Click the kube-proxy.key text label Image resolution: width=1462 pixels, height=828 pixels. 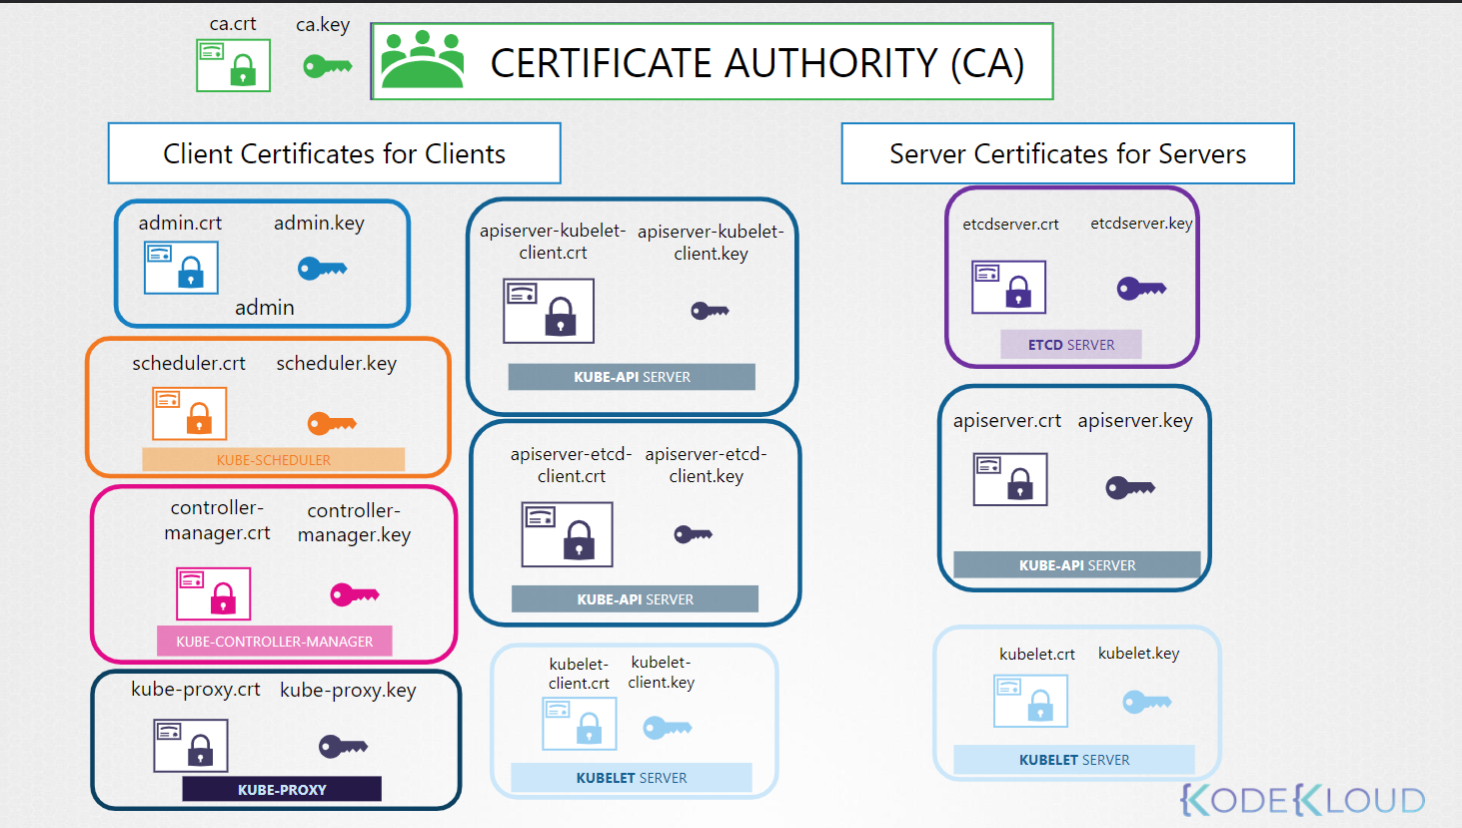point(348,691)
